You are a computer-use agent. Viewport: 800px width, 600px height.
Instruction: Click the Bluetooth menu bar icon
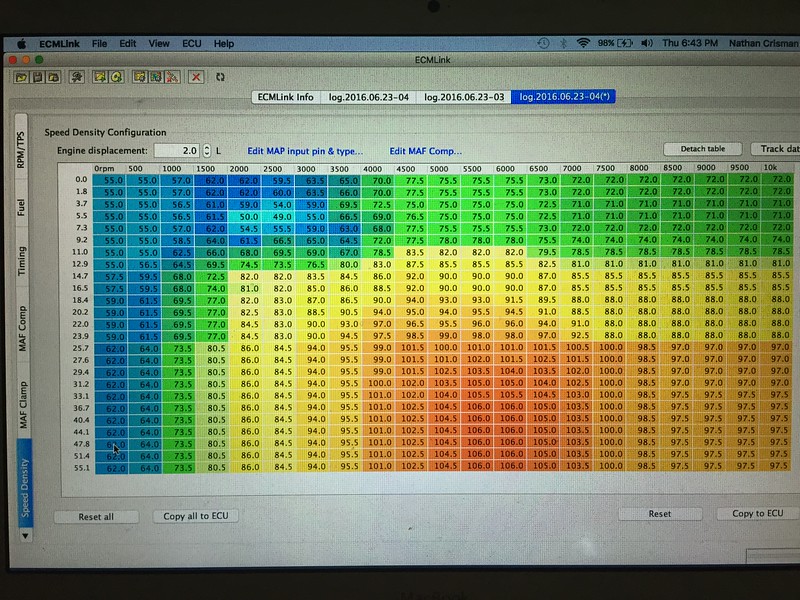tap(563, 43)
